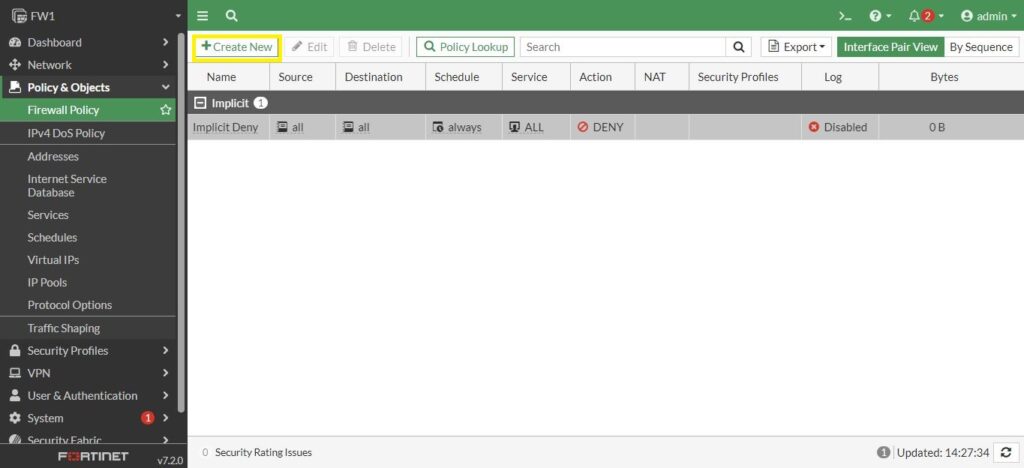The image size is (1024, 468).
Task: Open the admin user dropdown
Action: click(984, 16)
